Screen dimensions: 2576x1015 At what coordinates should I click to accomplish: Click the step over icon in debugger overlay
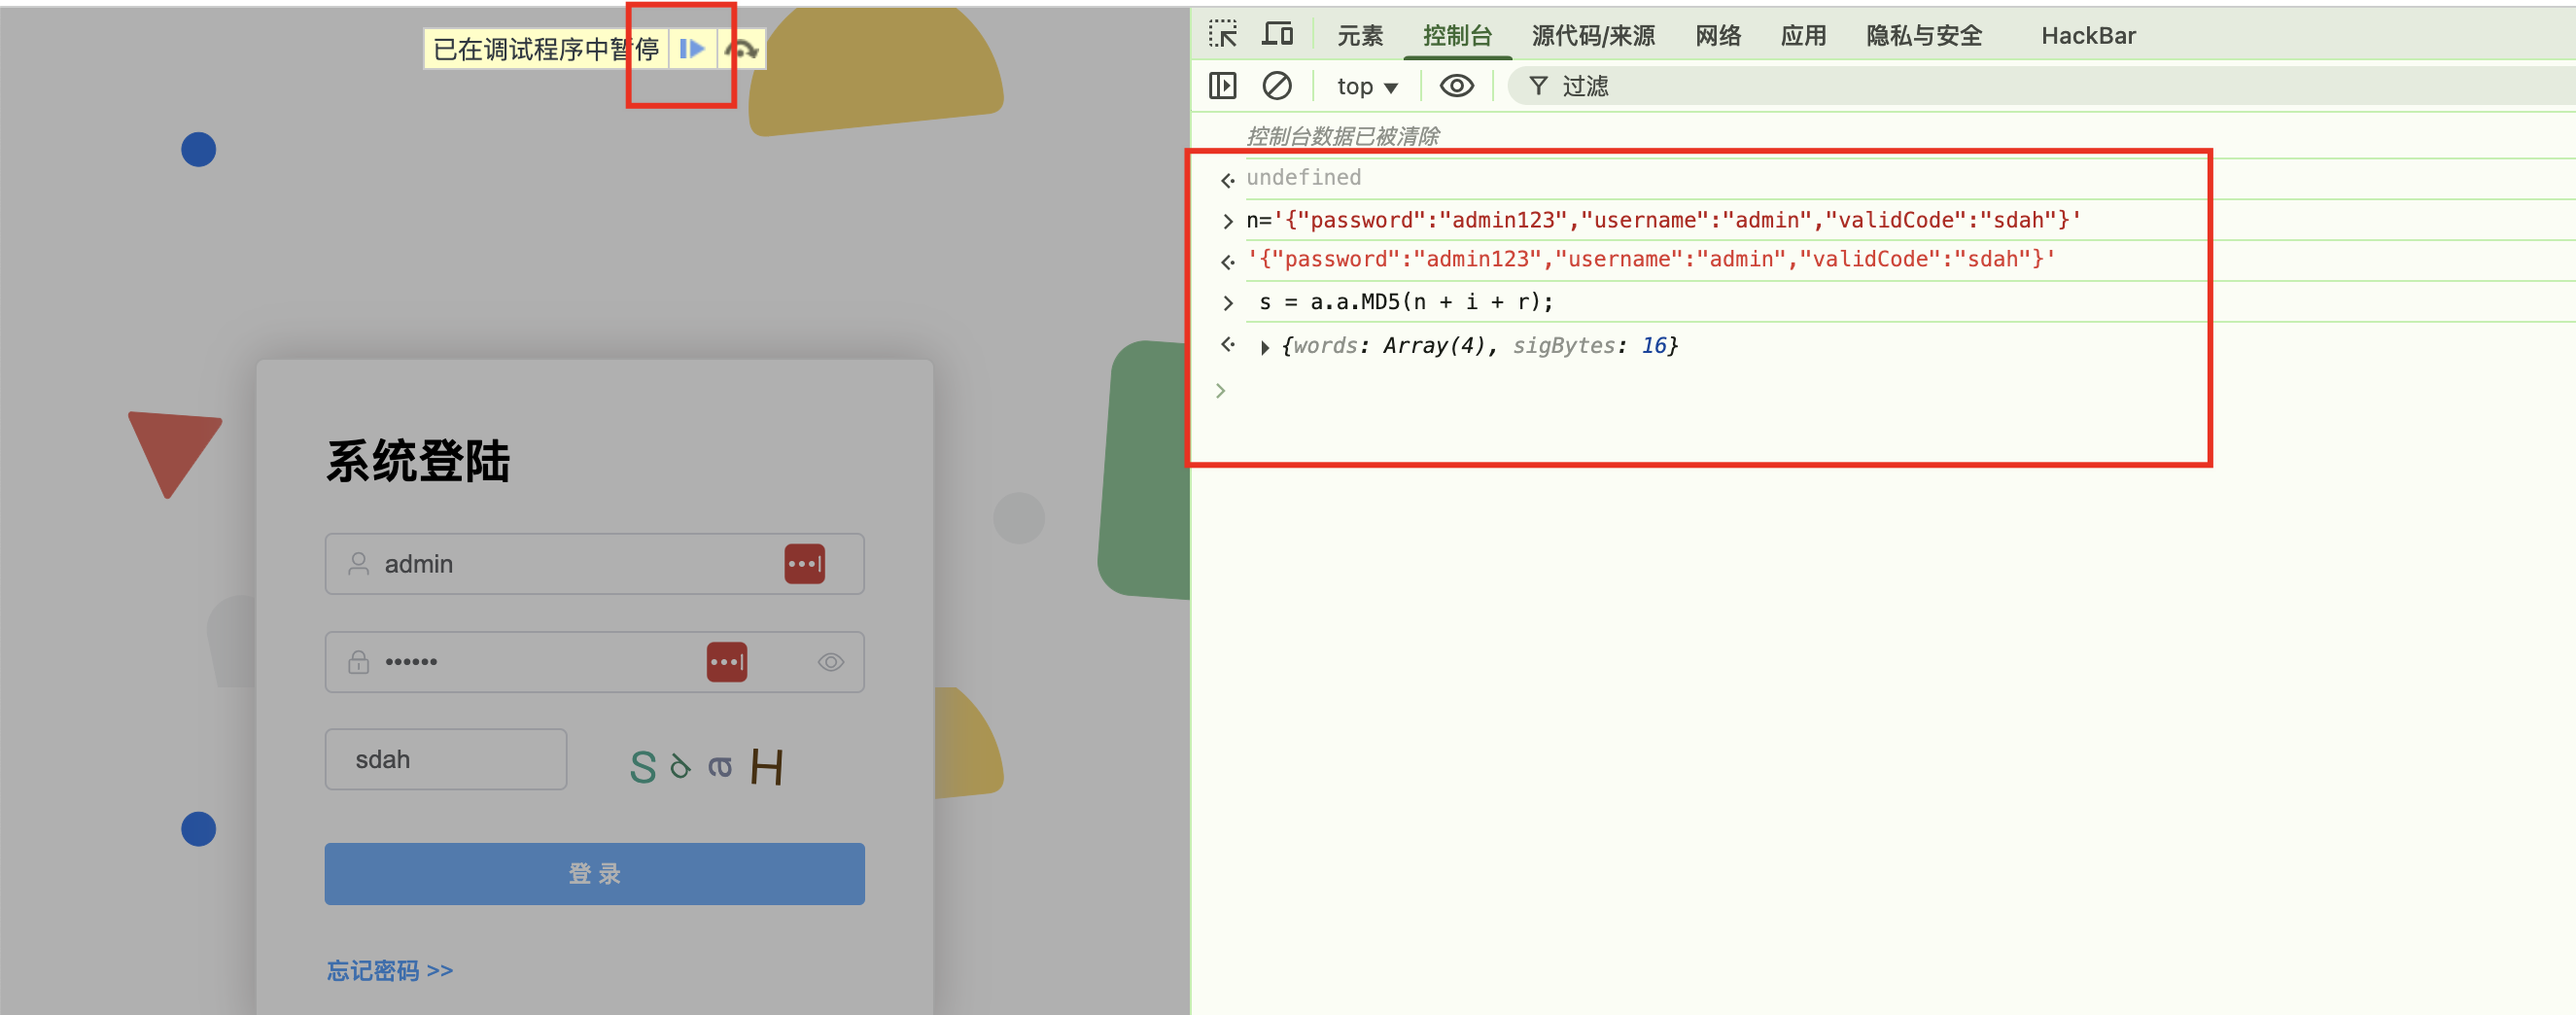point(741,49)
